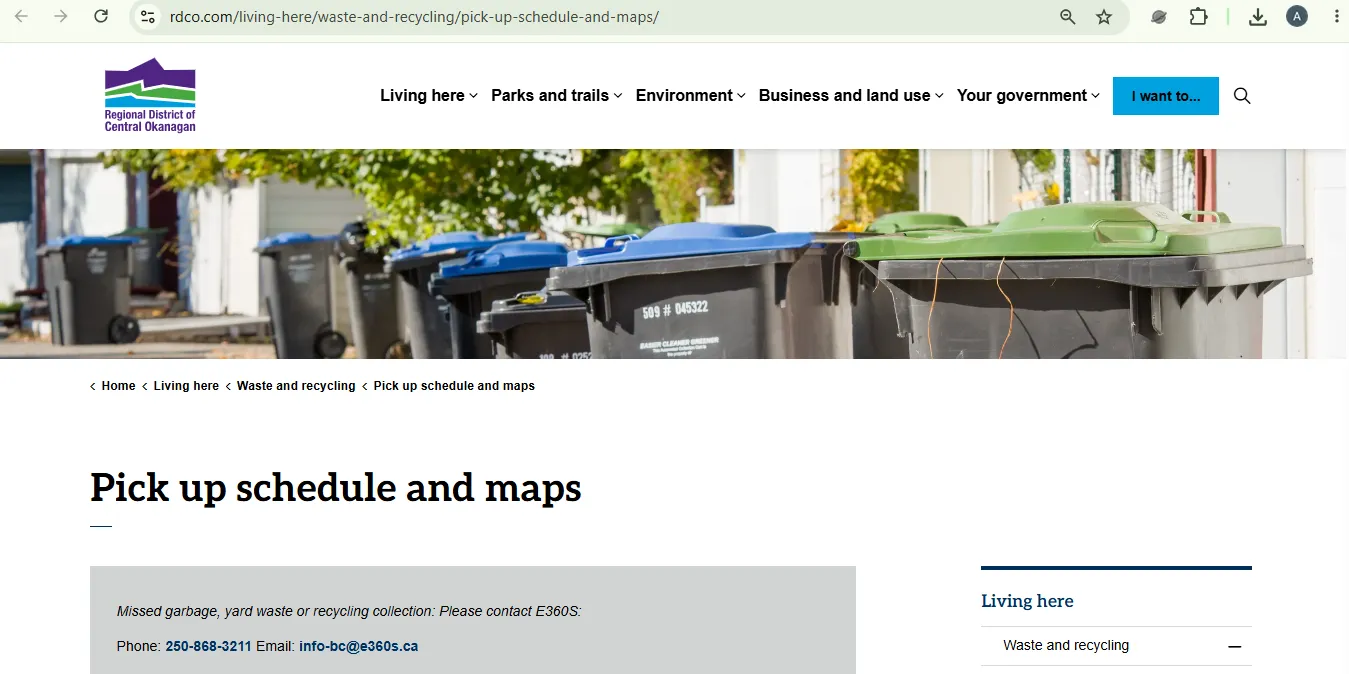The width and height of the screenshot is (1349, 674).
Task: Open the browser extensions puzzle icon
Action: [1198, 17]
